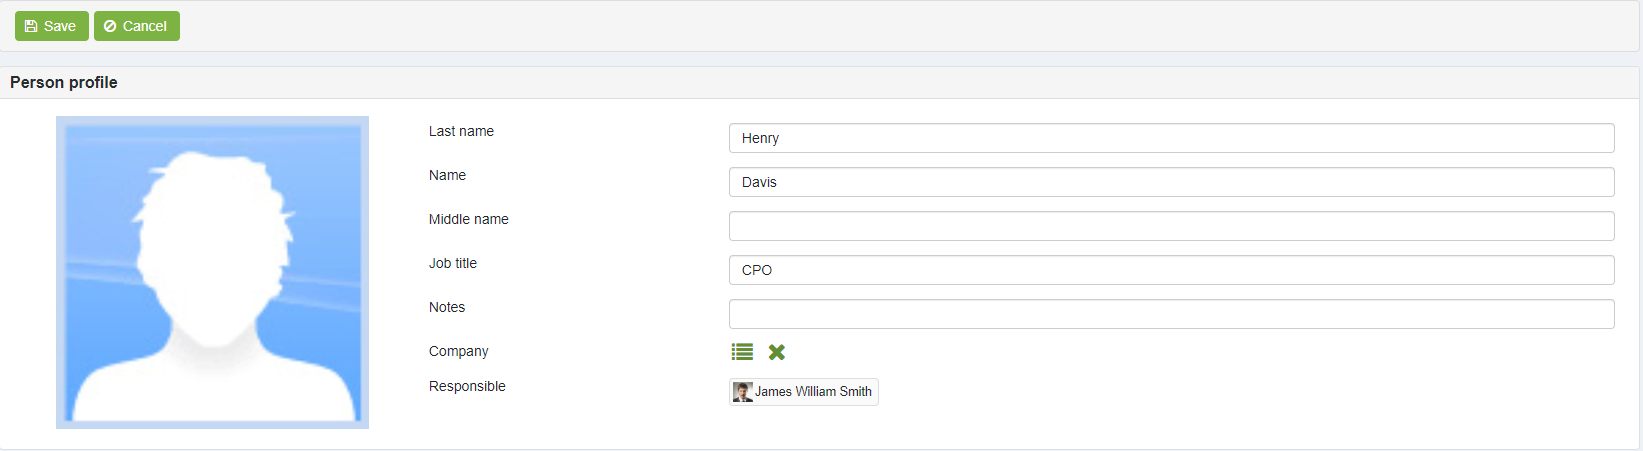Click the Person profile section header

point(64,82)
